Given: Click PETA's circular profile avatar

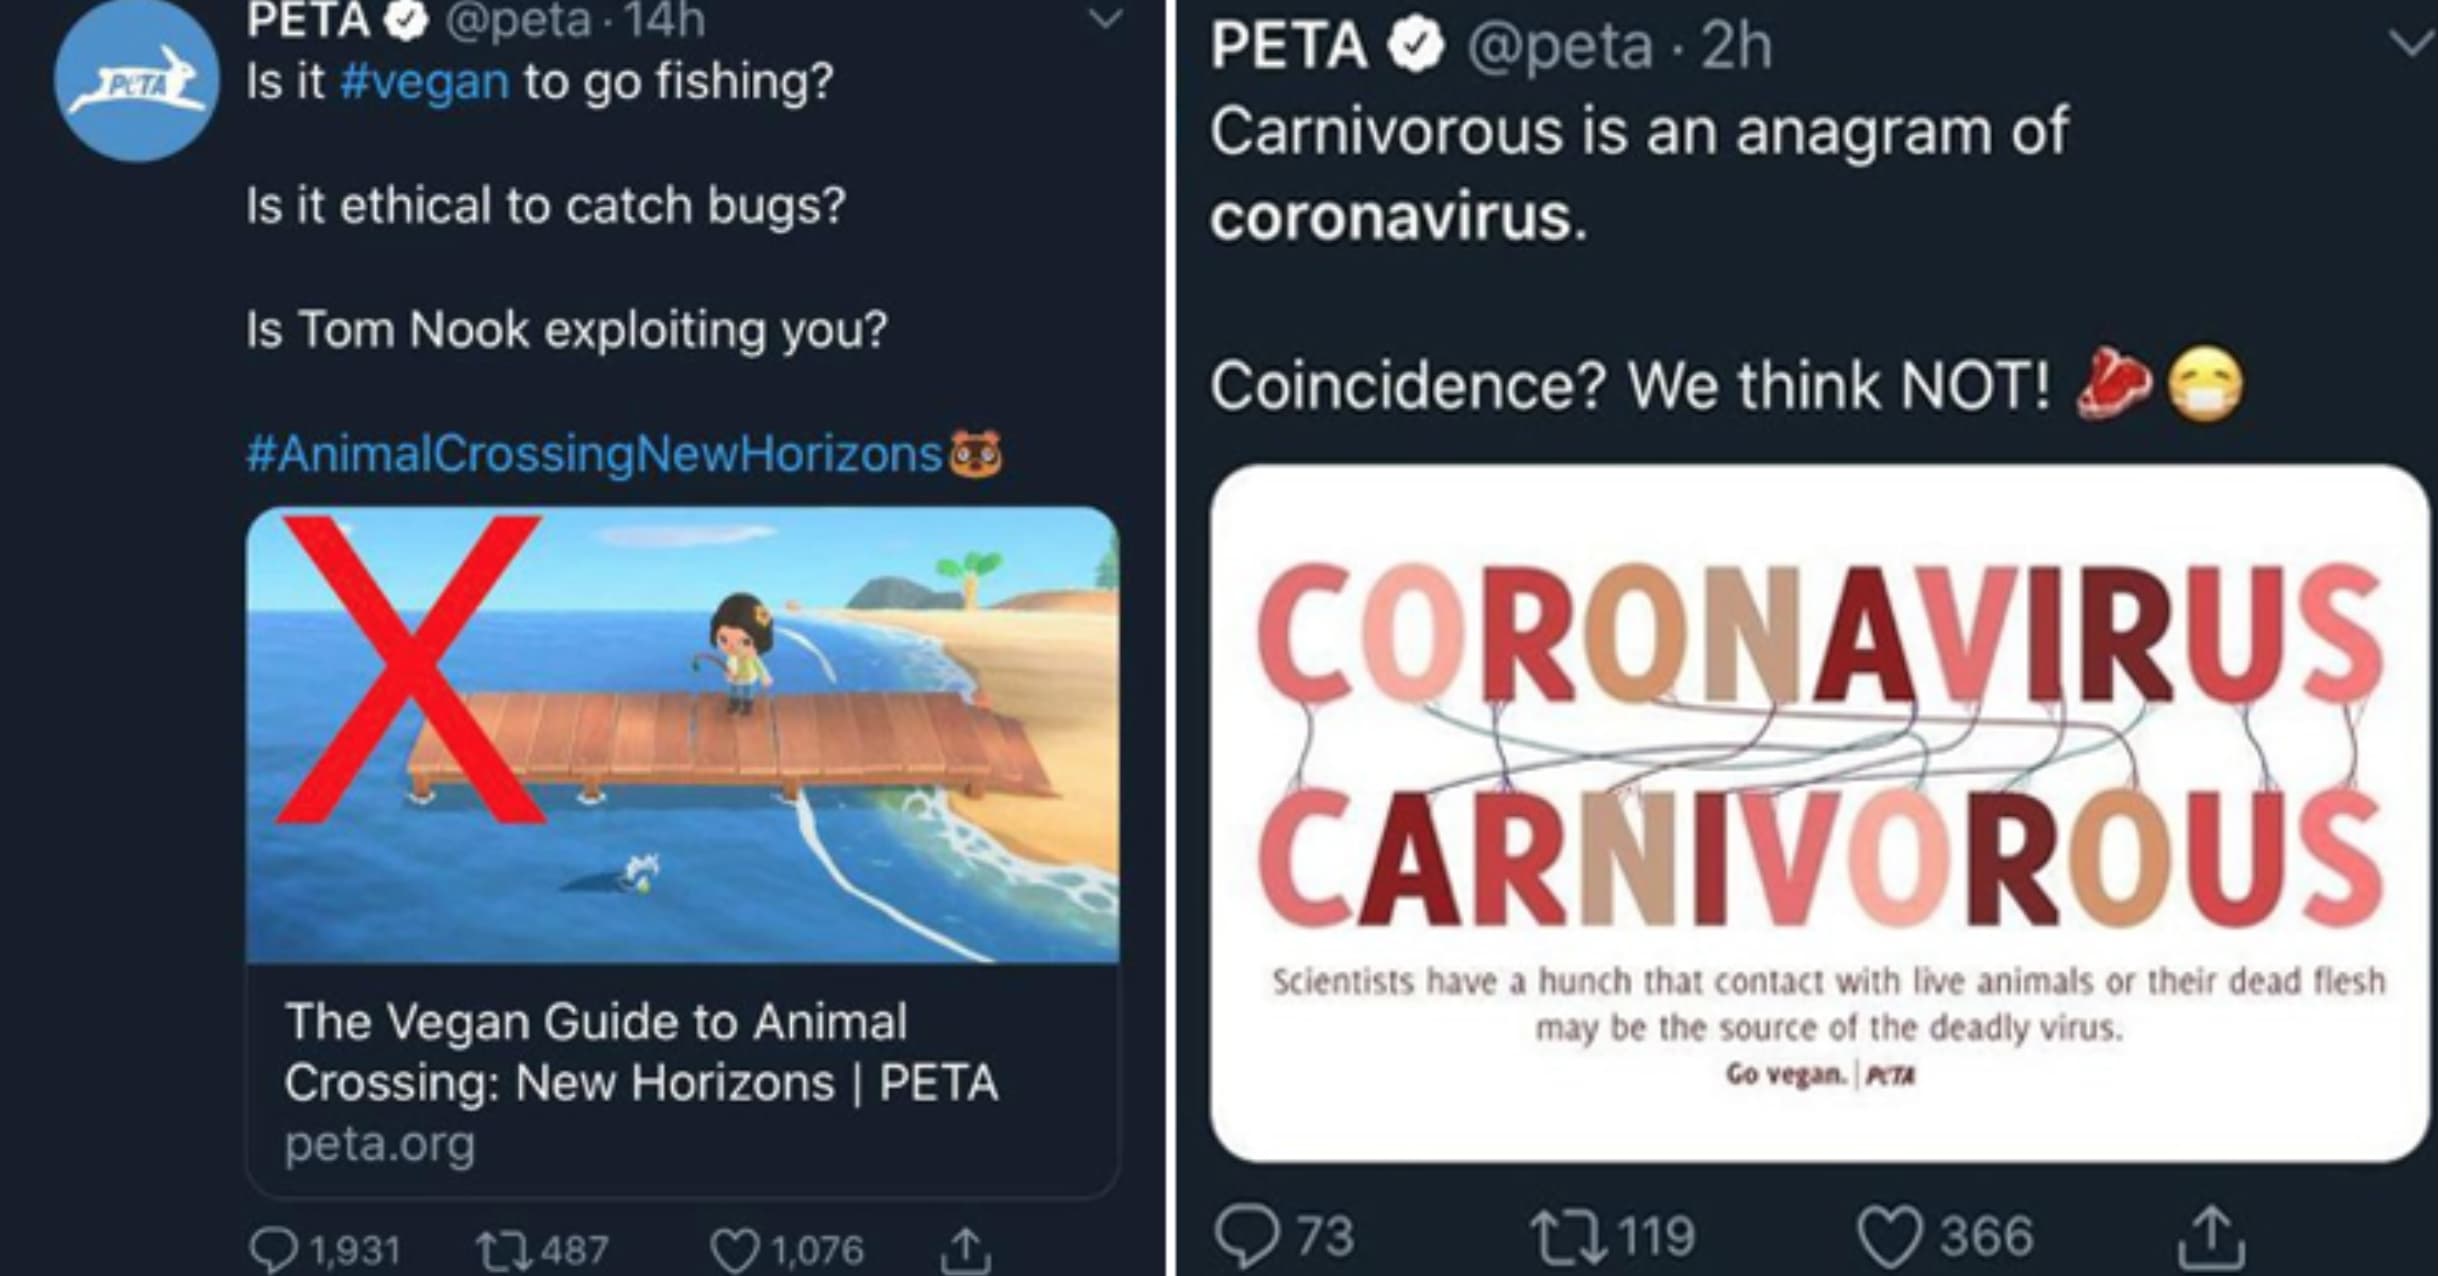Looking at the screenshot, I should pos(136,85).
